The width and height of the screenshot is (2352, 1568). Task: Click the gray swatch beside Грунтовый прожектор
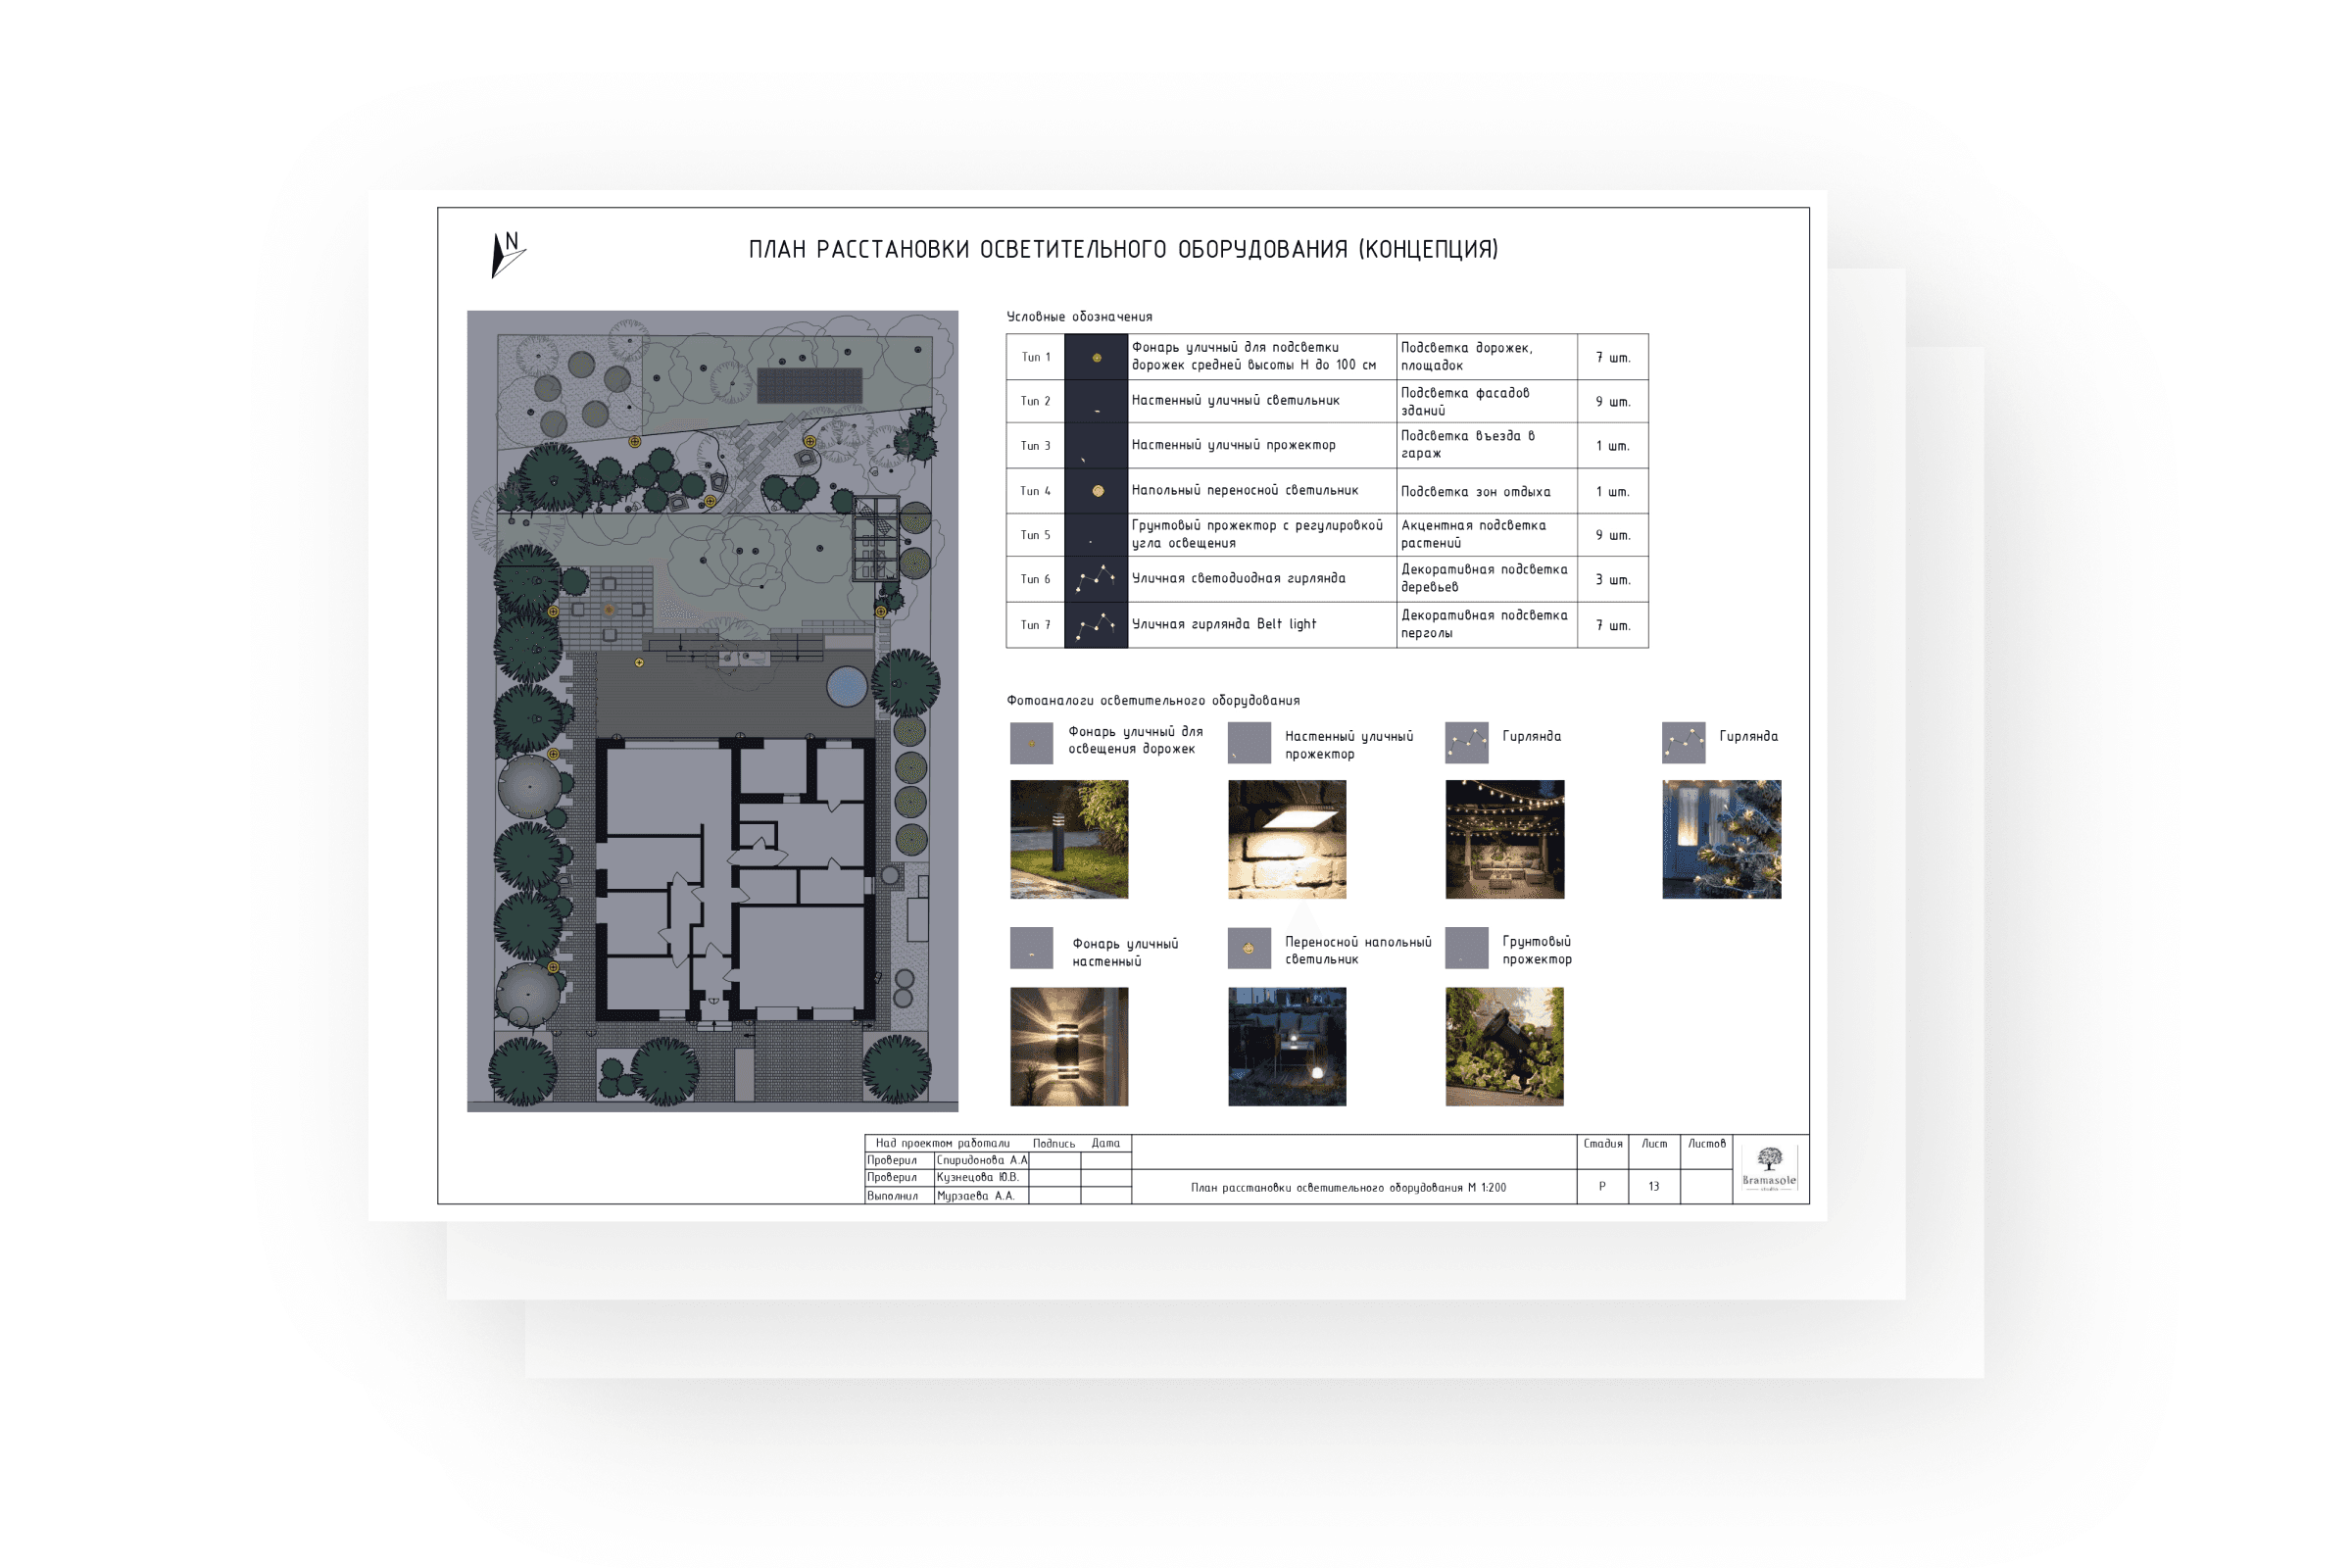[1466, 948]
